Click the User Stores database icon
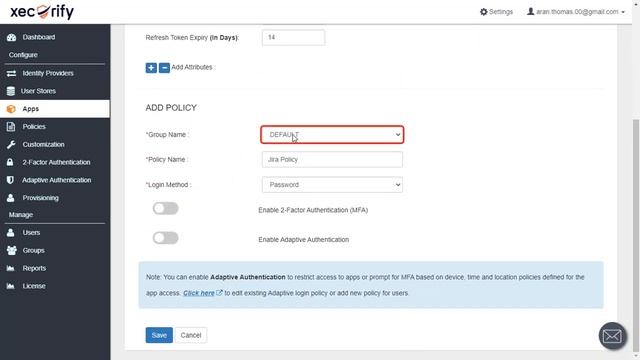 (11, 91)
